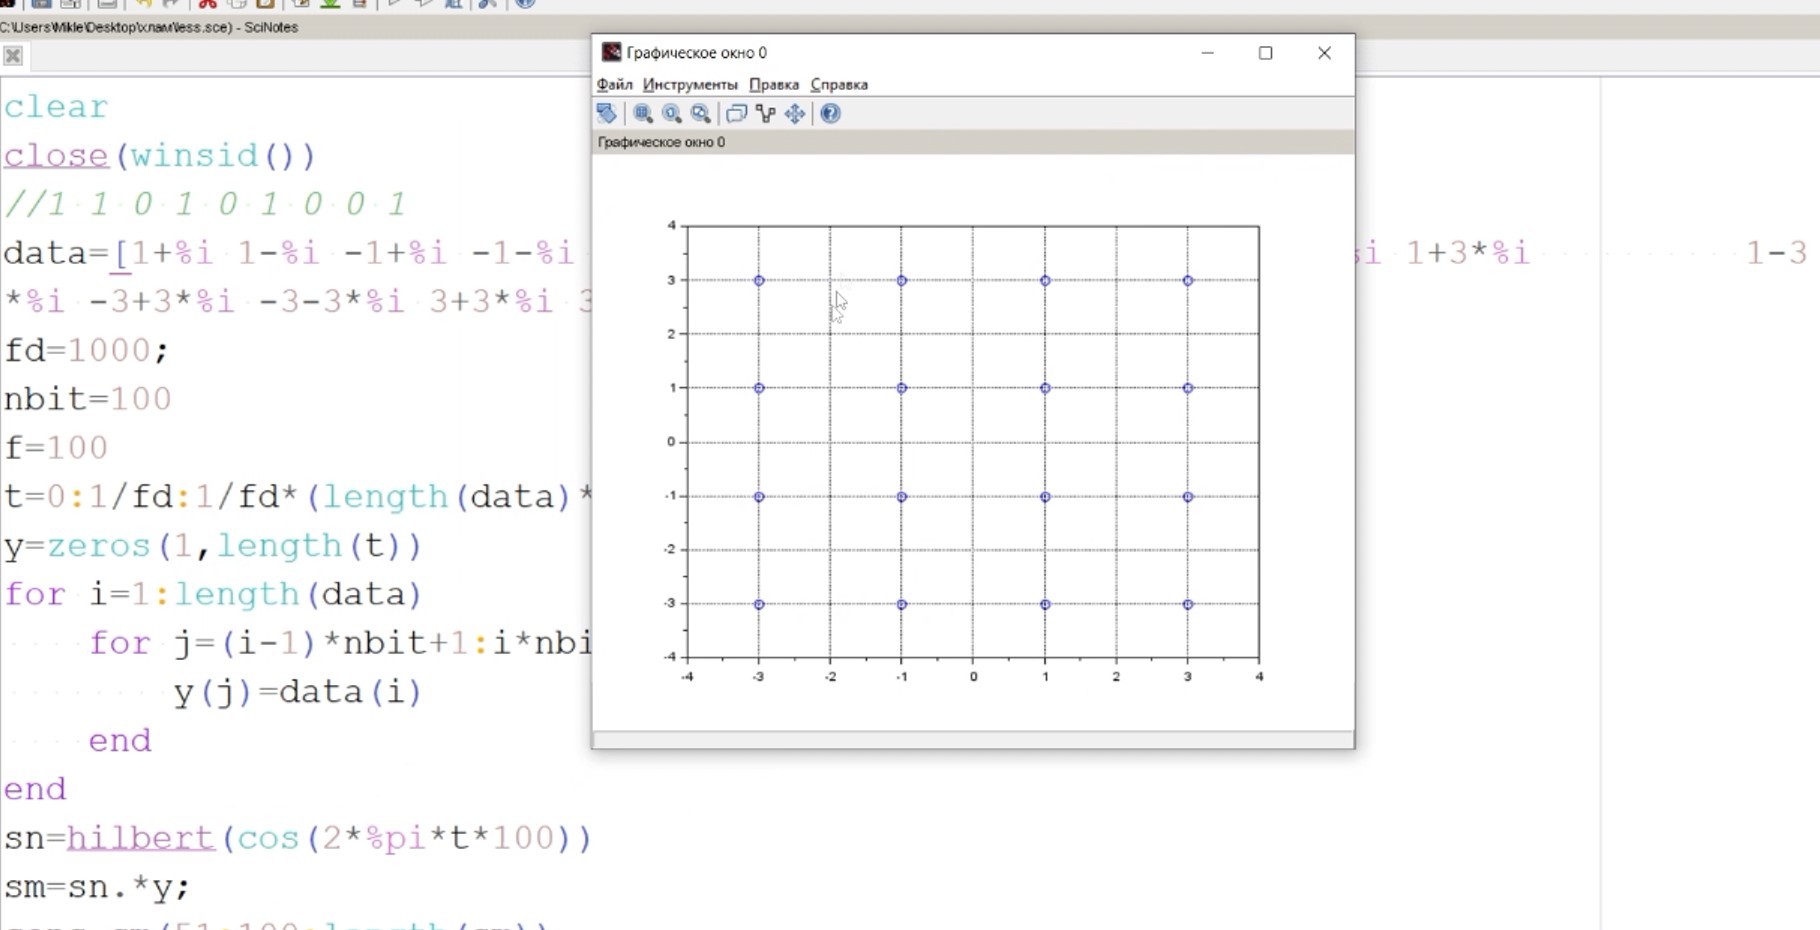Click the plot point at x=1, y=-3
This screenshot has width=1820, height=930.
[x=1045, y=605]
